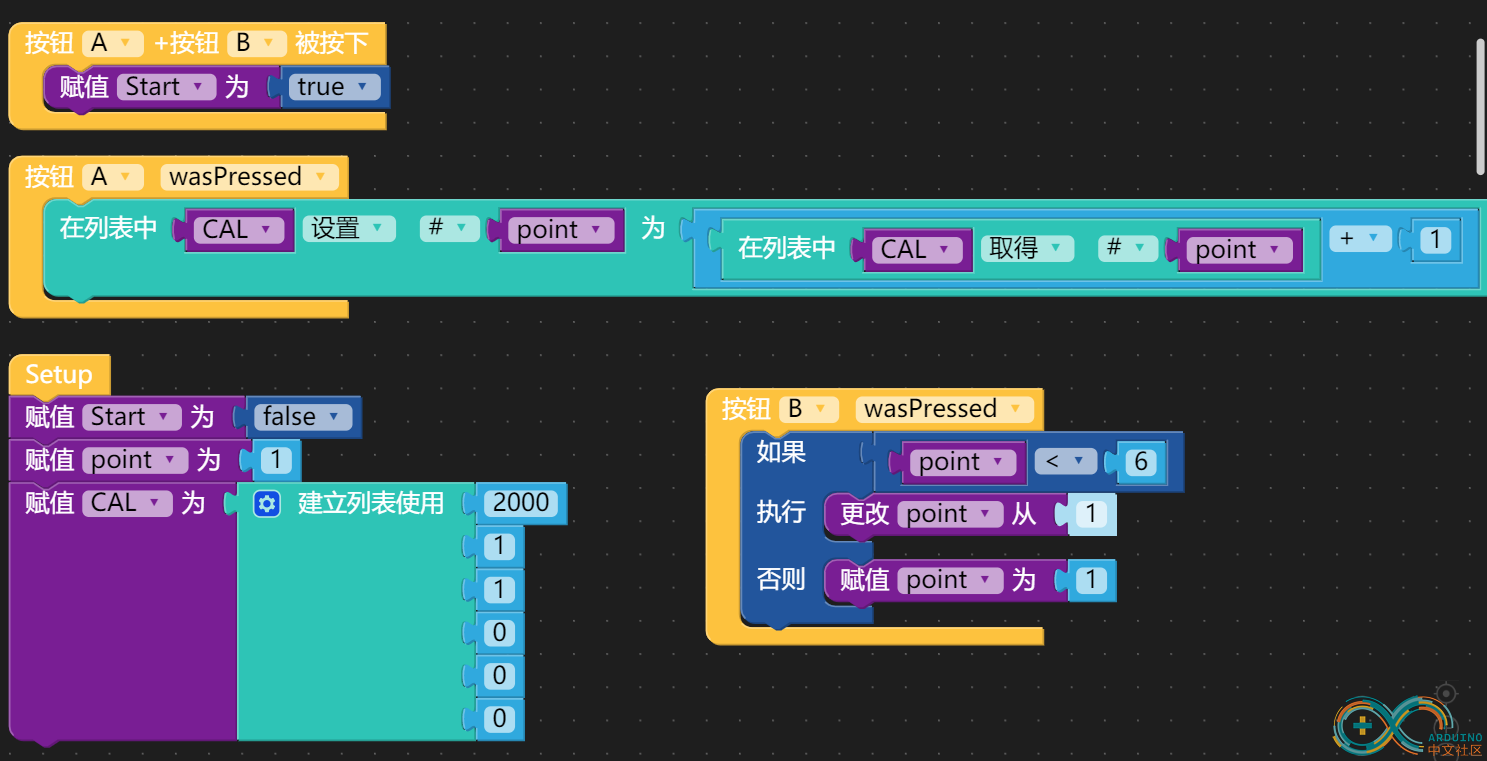Open point dropdown in 否则 assignment block
Image resolution: width=1487 pixels, height=761 pixels.
point(950,580)
